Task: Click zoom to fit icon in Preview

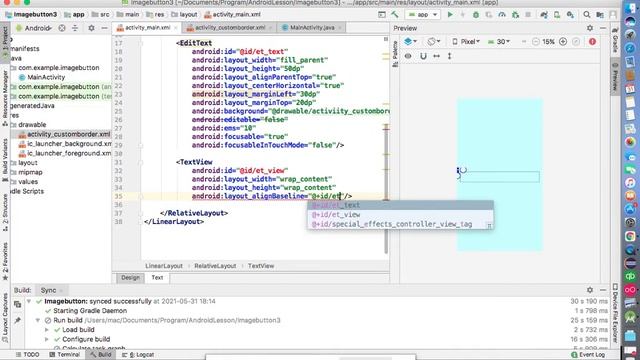Action: [x=576, y=42]
